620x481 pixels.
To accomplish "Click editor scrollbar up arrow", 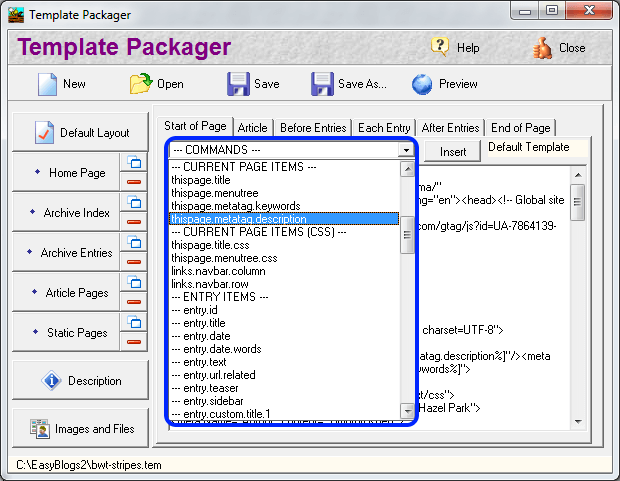I will tap(578, 175).
